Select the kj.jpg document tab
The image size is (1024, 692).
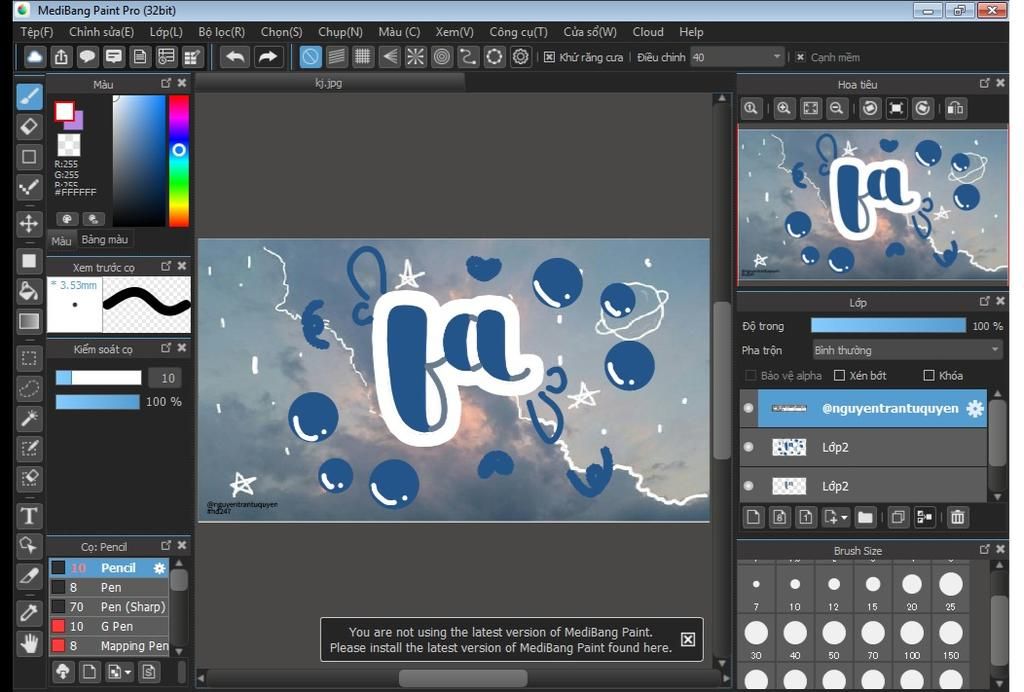(328, 83)
